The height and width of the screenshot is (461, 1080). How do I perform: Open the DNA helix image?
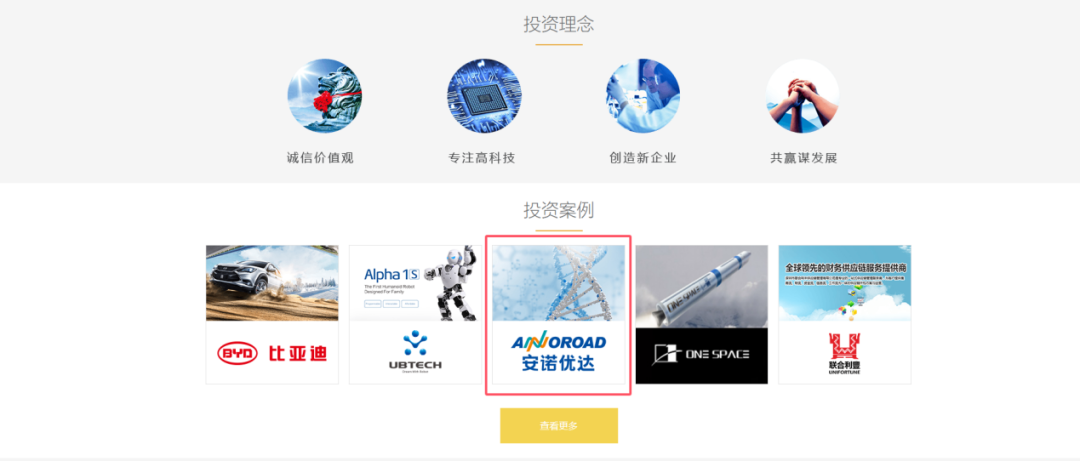pos(559,283)
